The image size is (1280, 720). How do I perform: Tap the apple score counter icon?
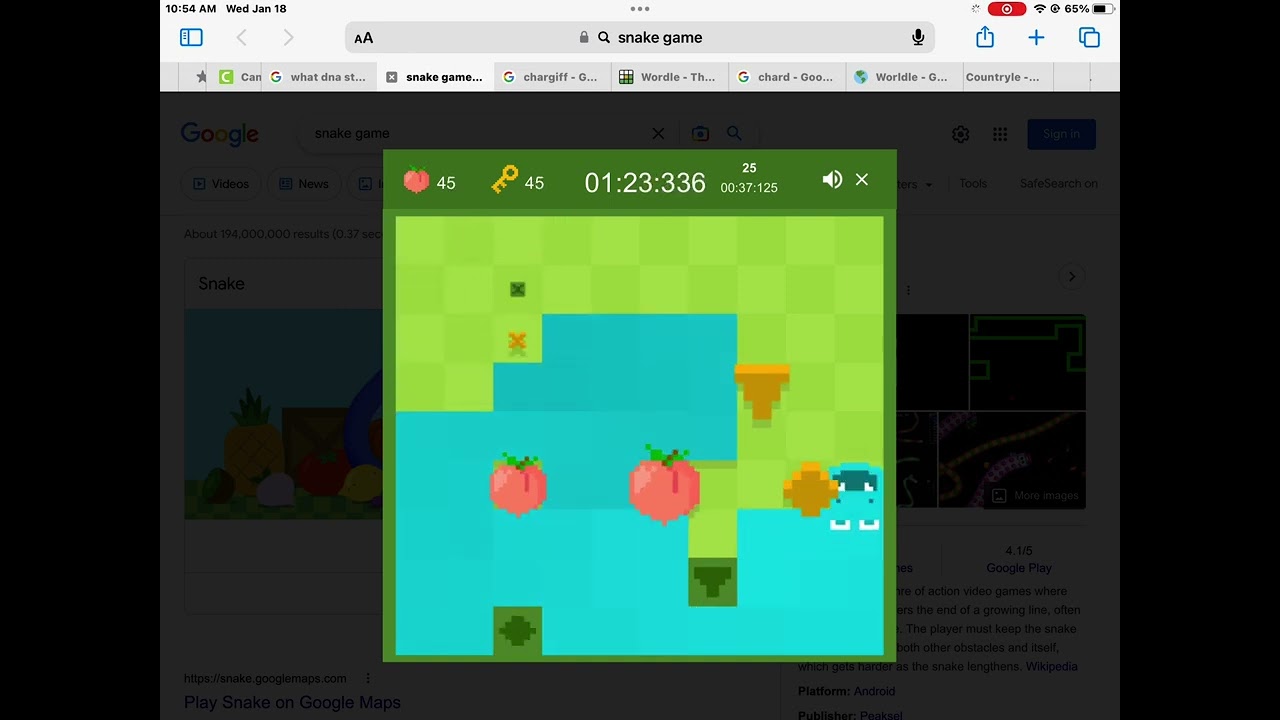416,180
